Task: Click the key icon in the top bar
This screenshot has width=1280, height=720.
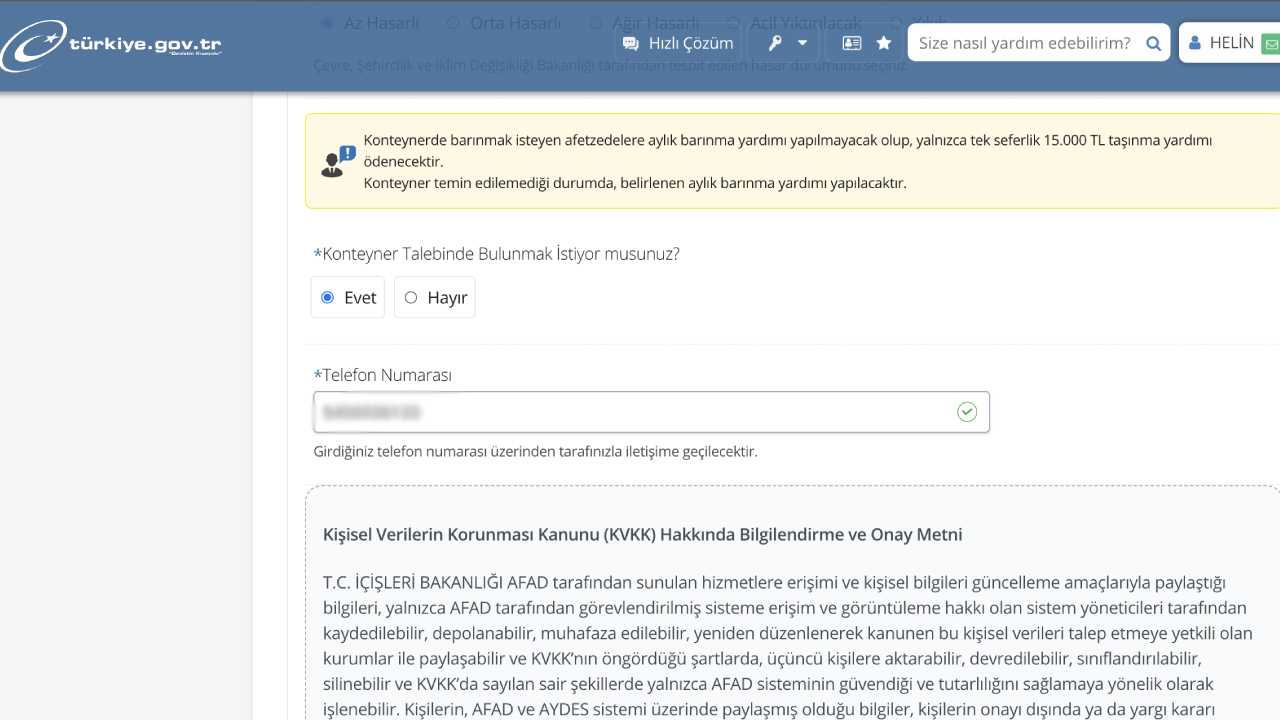Action: click(x=774, y=43)
